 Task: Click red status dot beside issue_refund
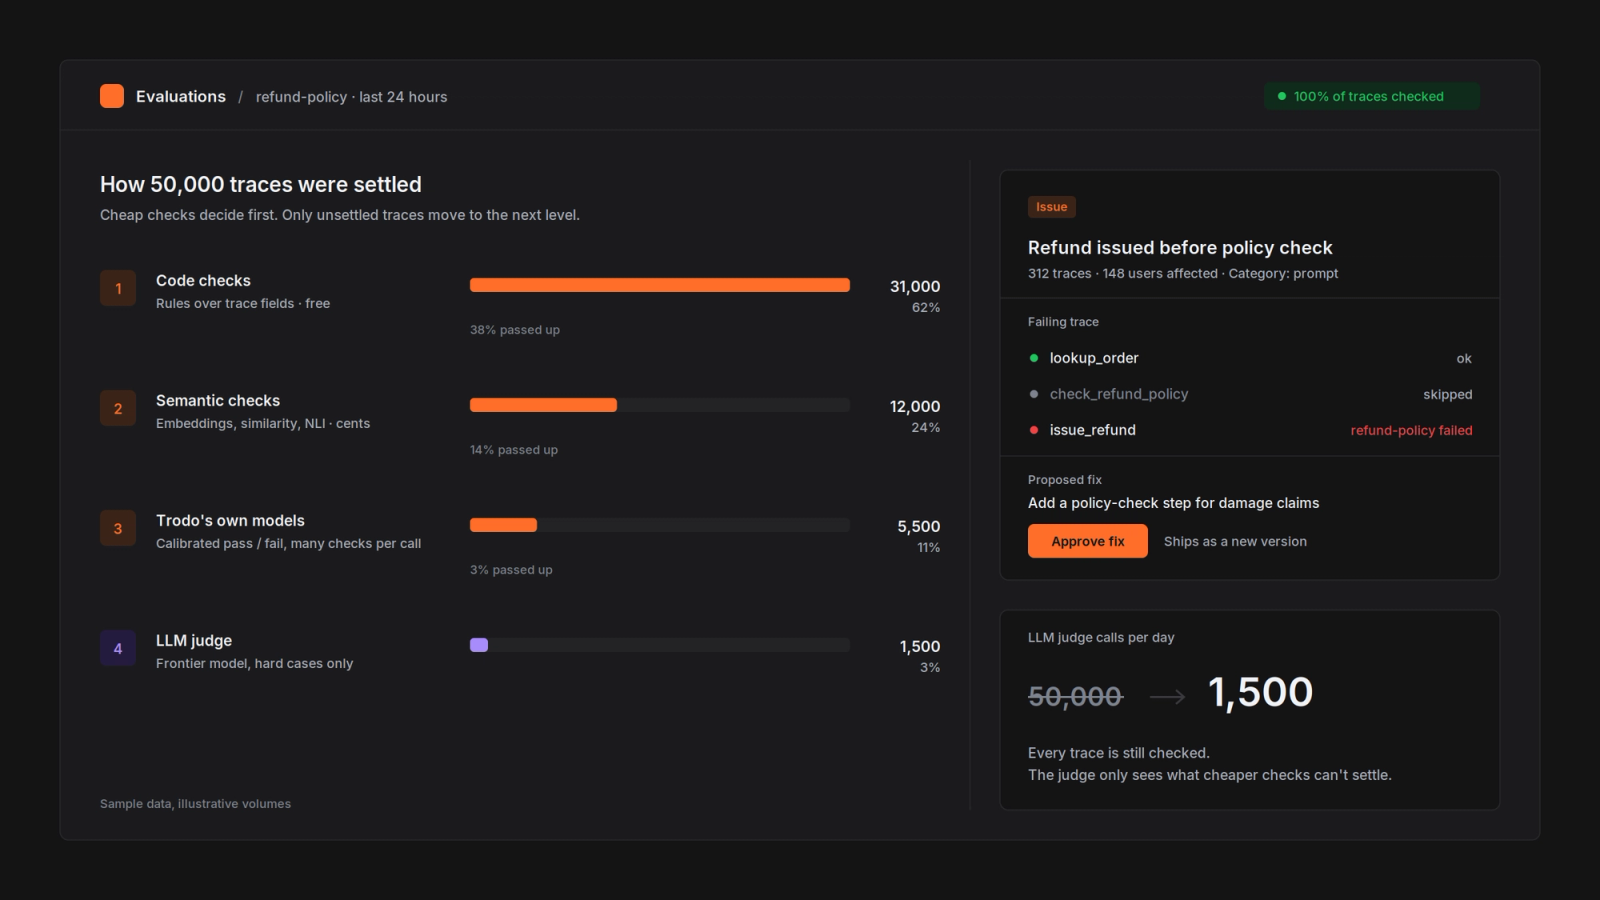click(x=1034, y=430)
